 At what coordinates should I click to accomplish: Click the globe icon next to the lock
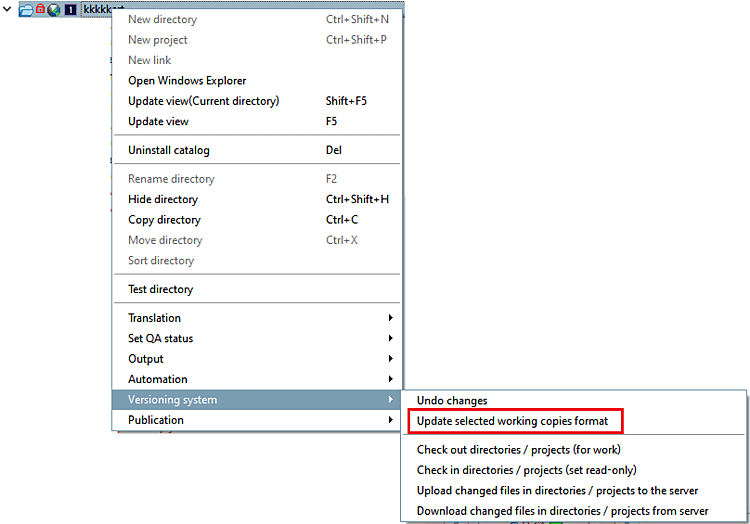54,10
